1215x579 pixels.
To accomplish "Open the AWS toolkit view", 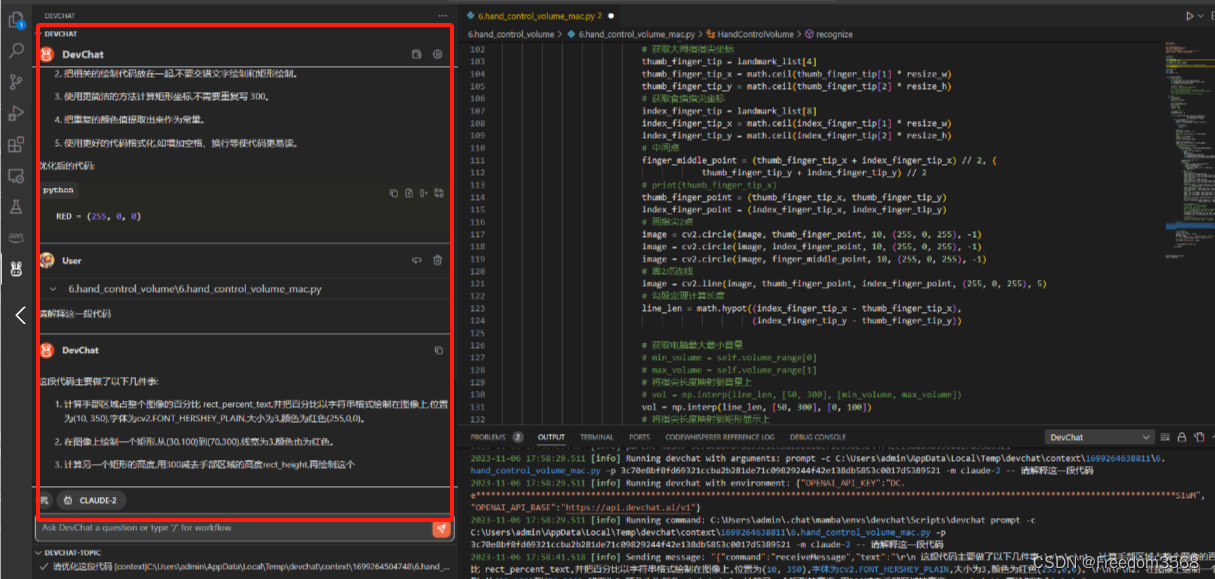I will 16,237.
